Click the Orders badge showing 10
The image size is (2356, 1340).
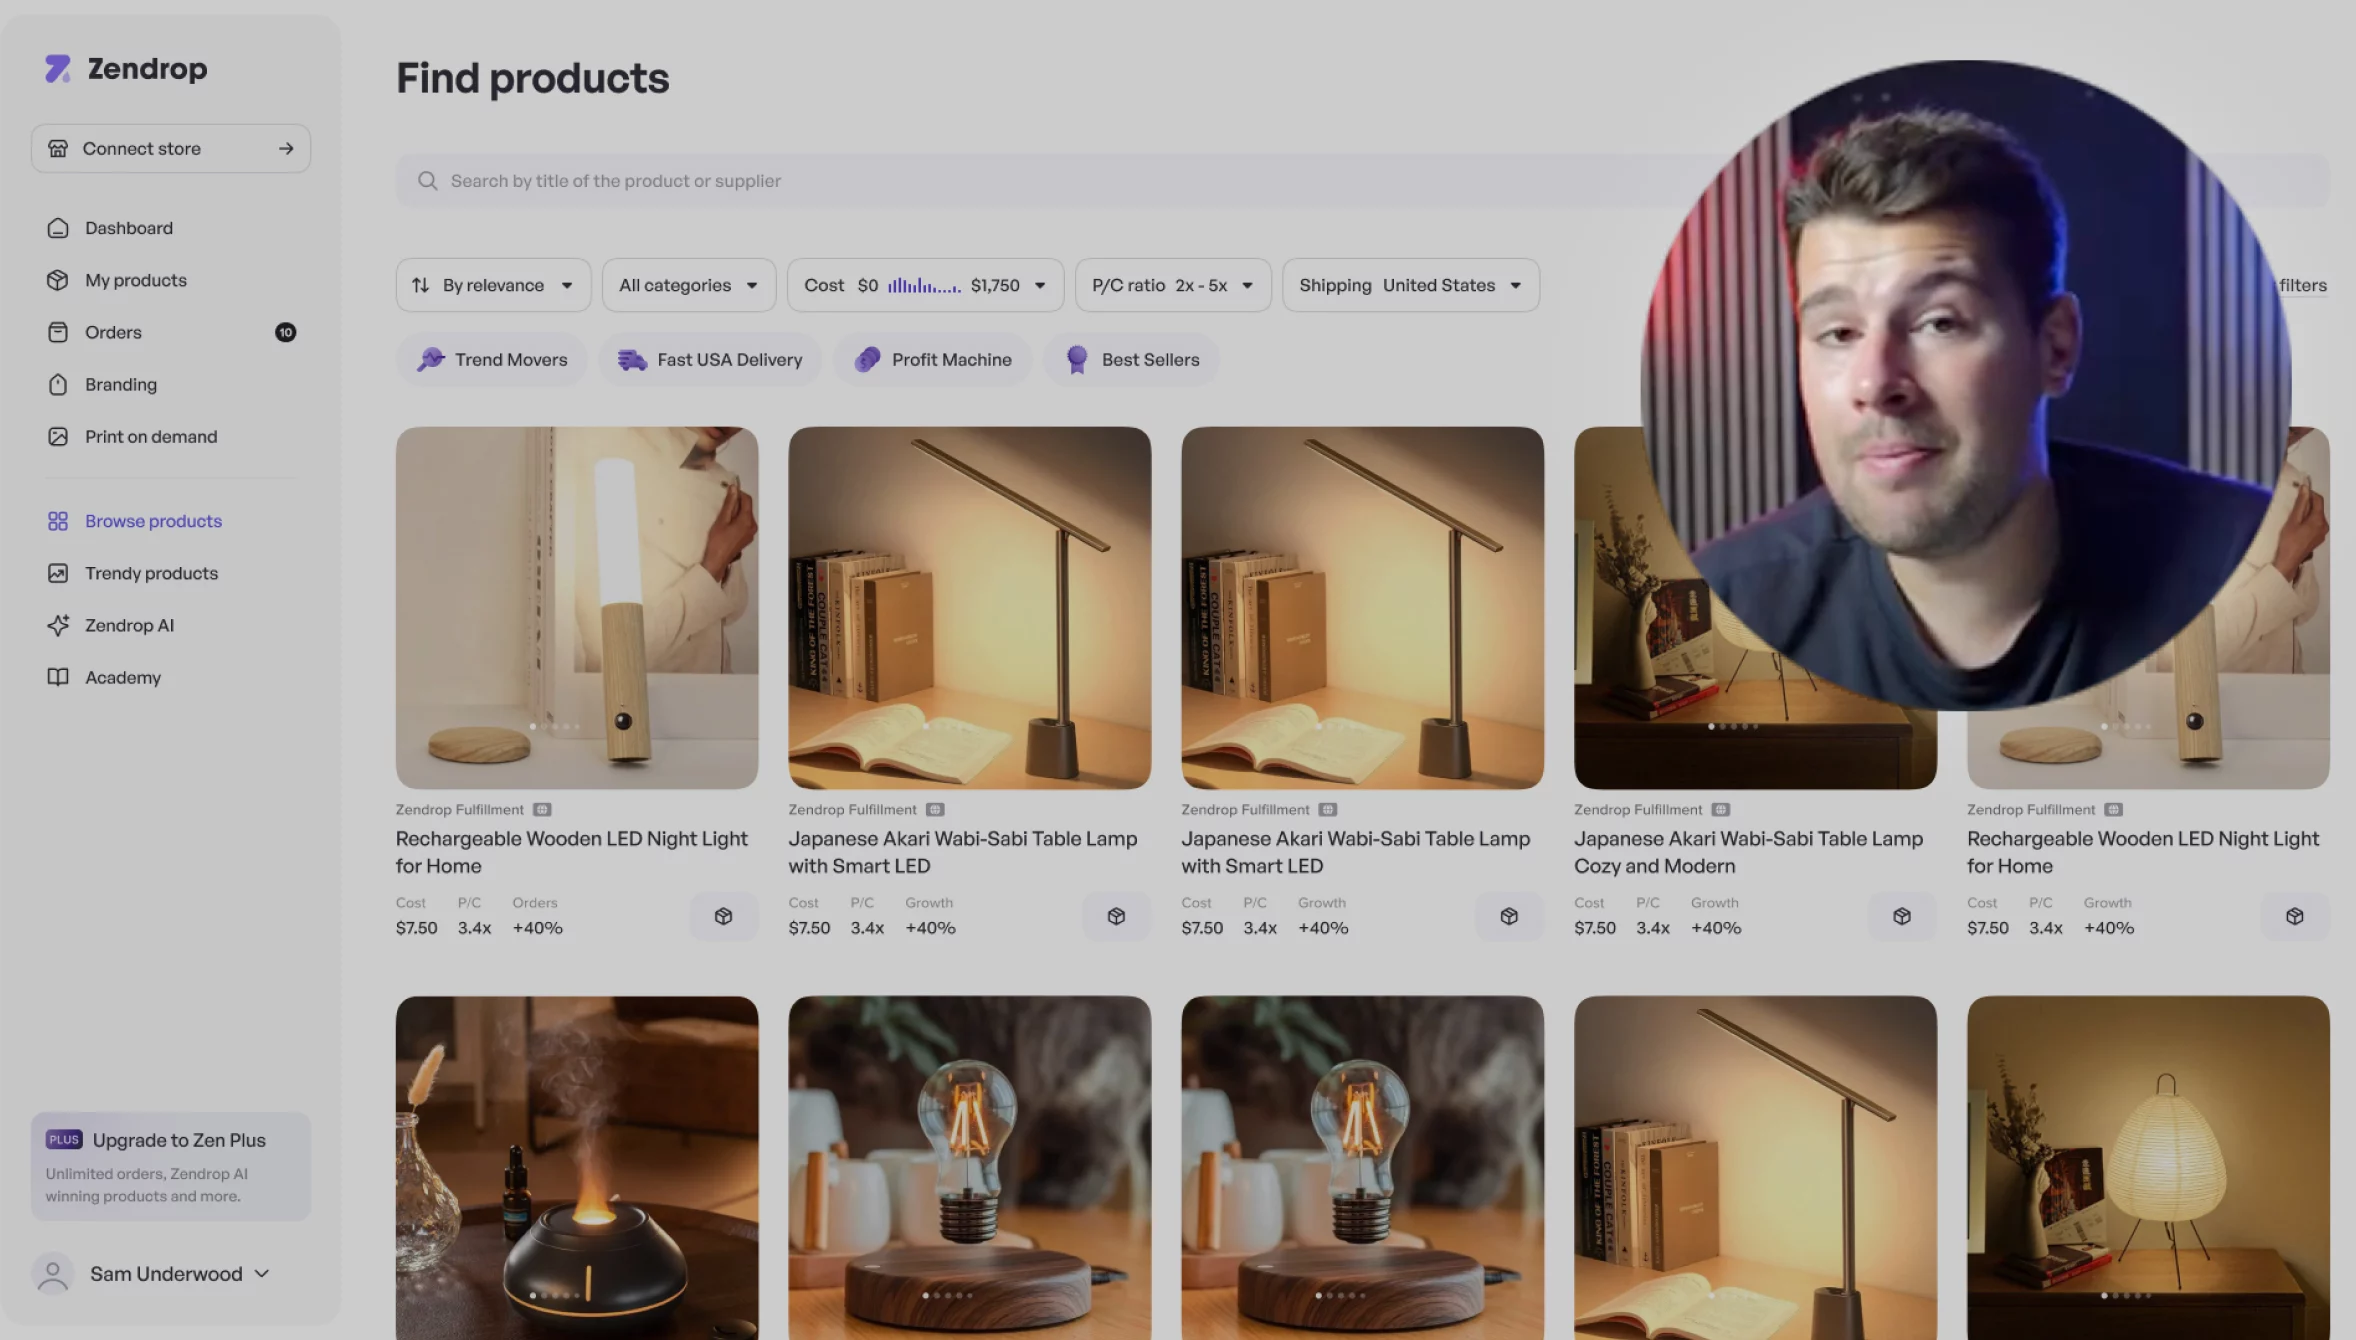285,332
